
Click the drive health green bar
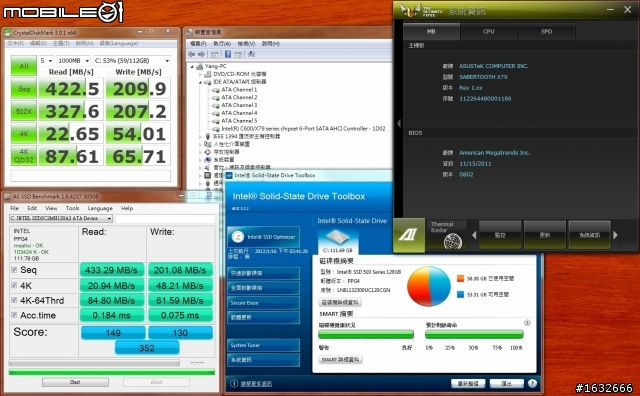pos(366,334)
